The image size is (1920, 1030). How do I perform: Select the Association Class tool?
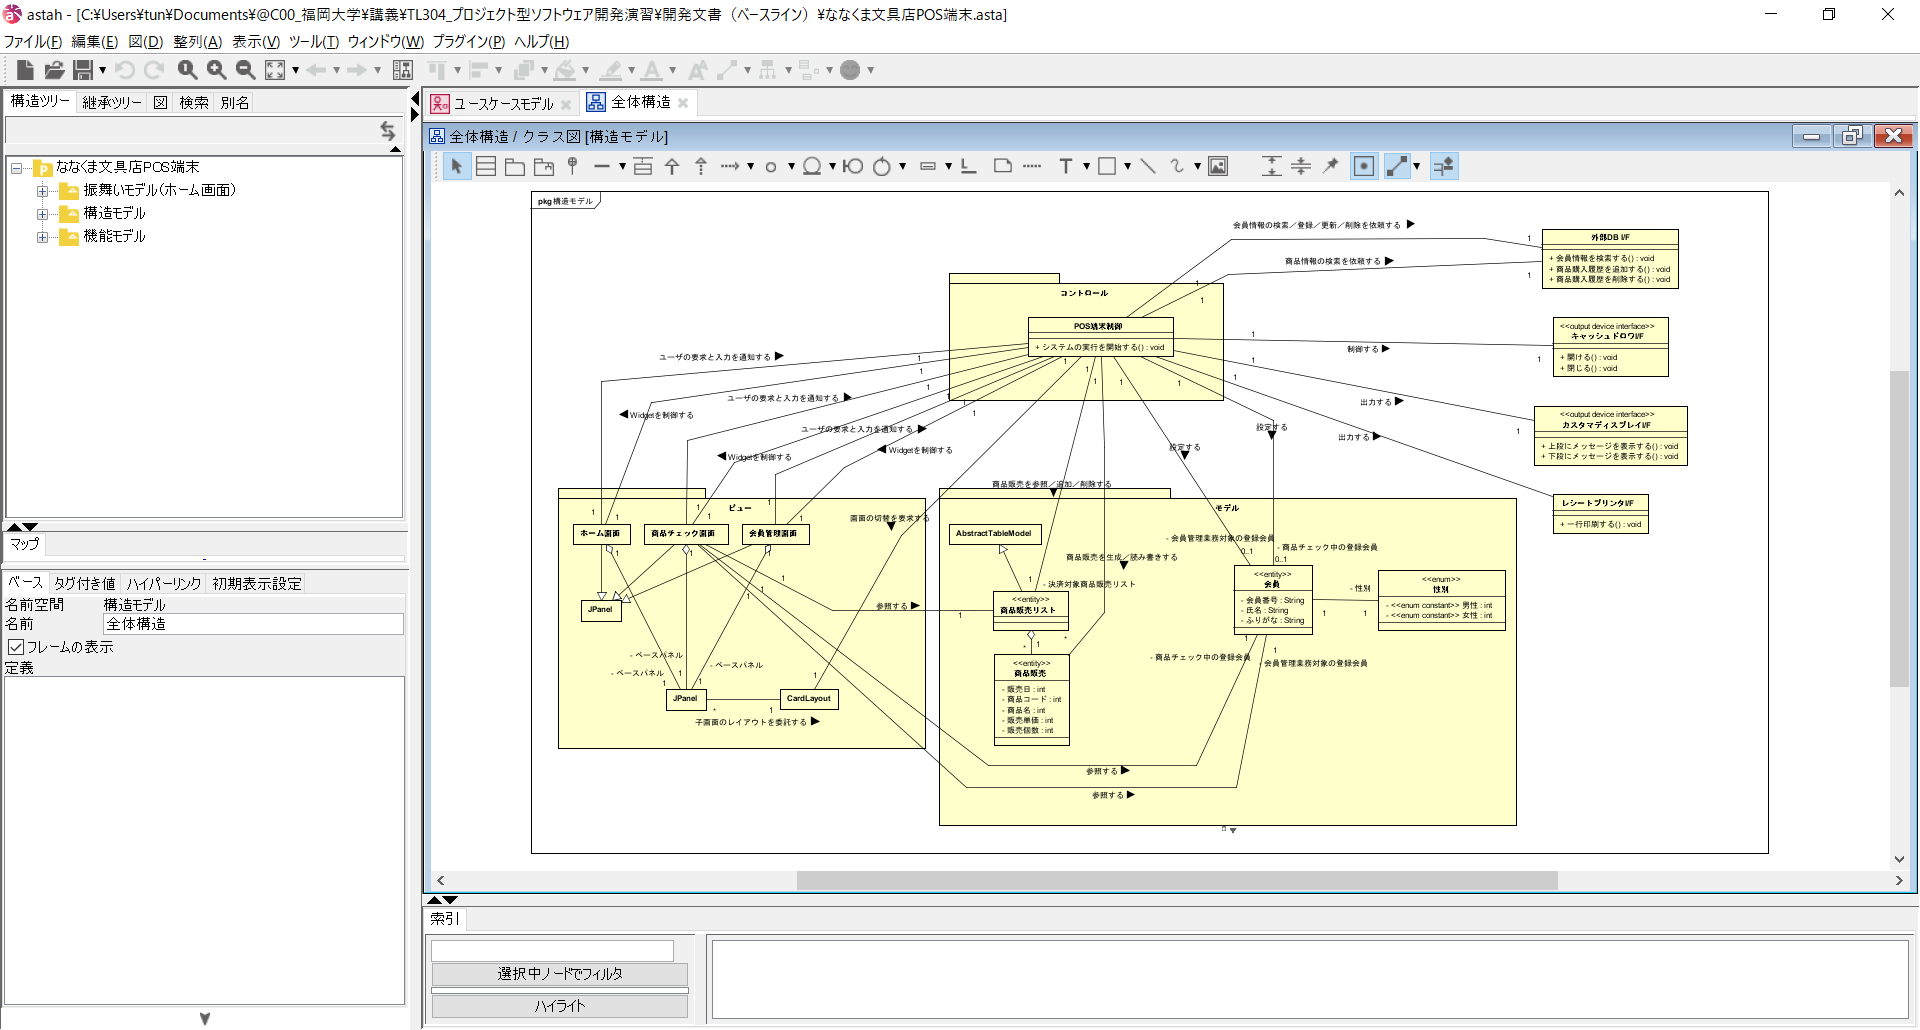(643, 166)
